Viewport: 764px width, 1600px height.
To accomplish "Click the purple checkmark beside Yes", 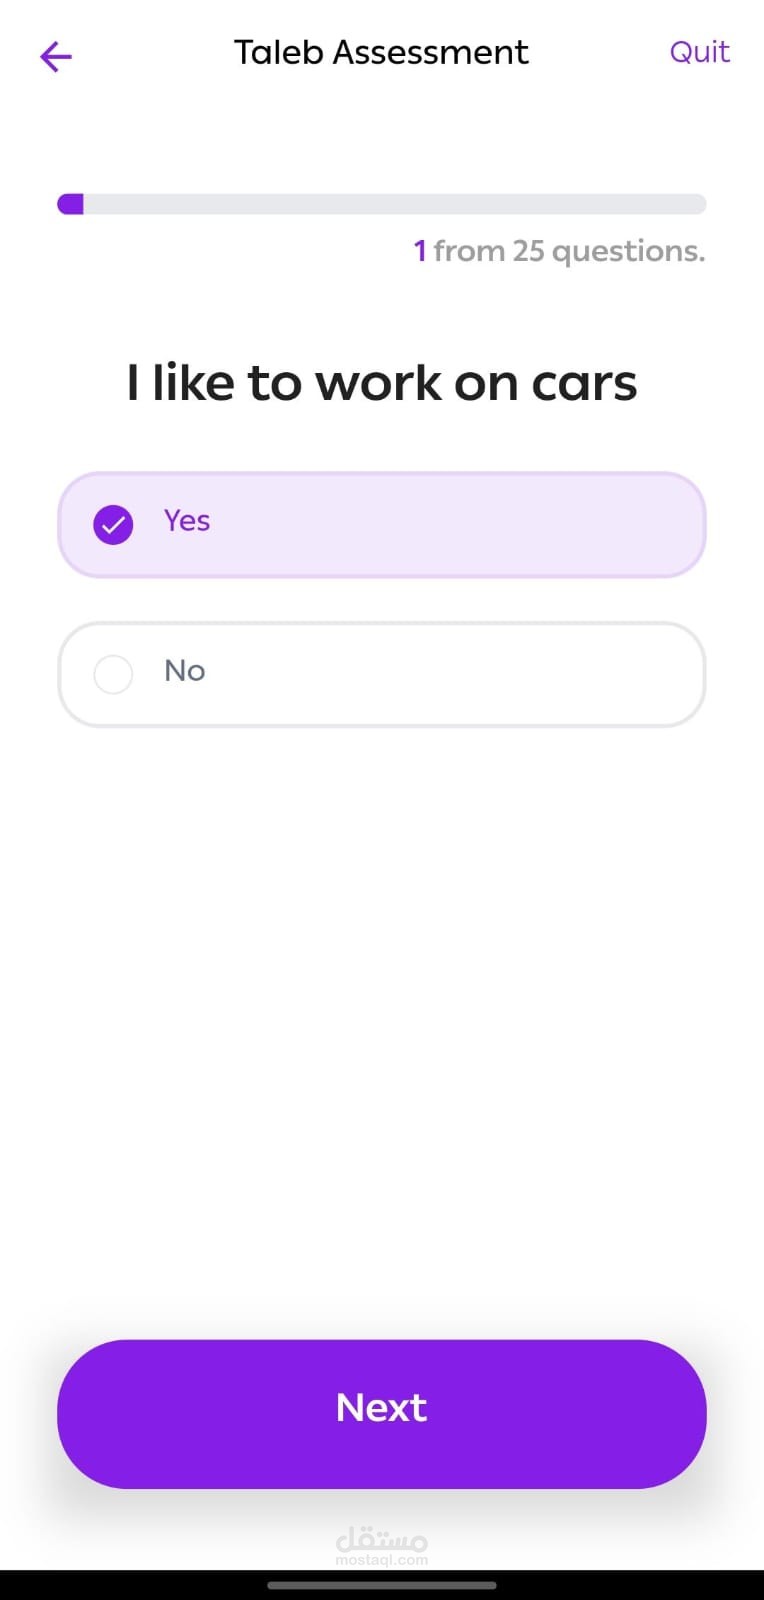I will coord(113,524).
